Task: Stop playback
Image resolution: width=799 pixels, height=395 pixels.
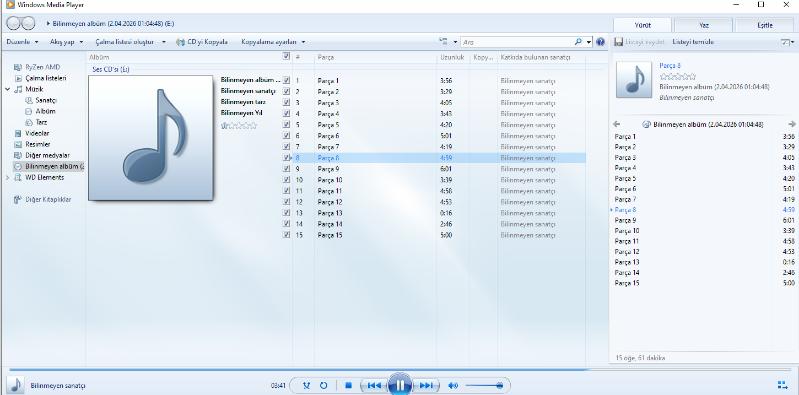Action: click(349, 385)
